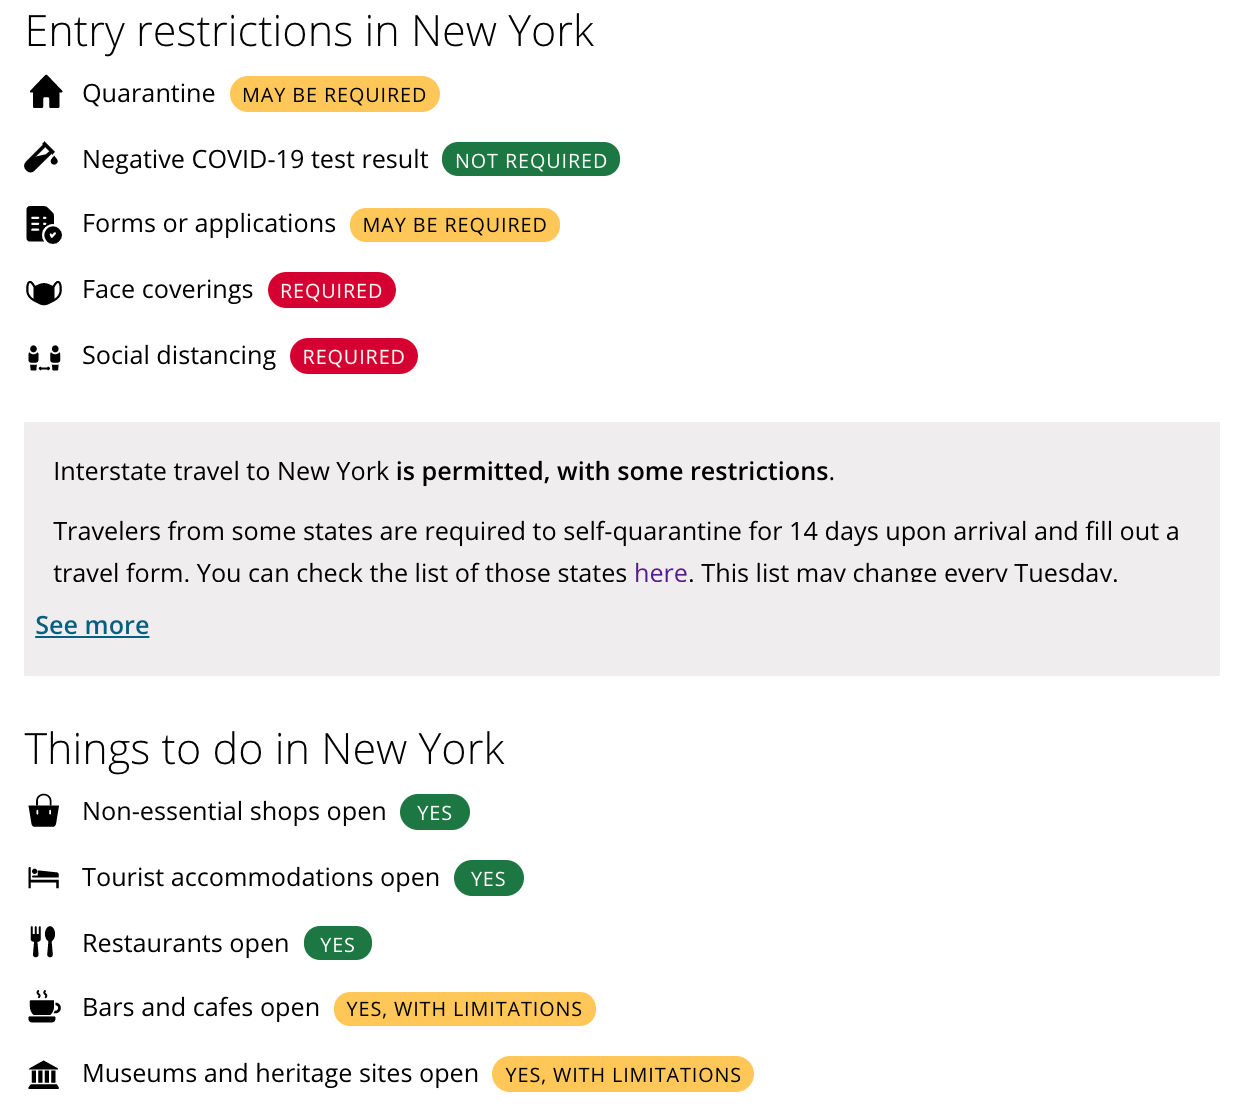Click the Forms MAY BE REQUIRED badge
This screenshot has width=1248, height=1106.
click(x=455, y=225)
